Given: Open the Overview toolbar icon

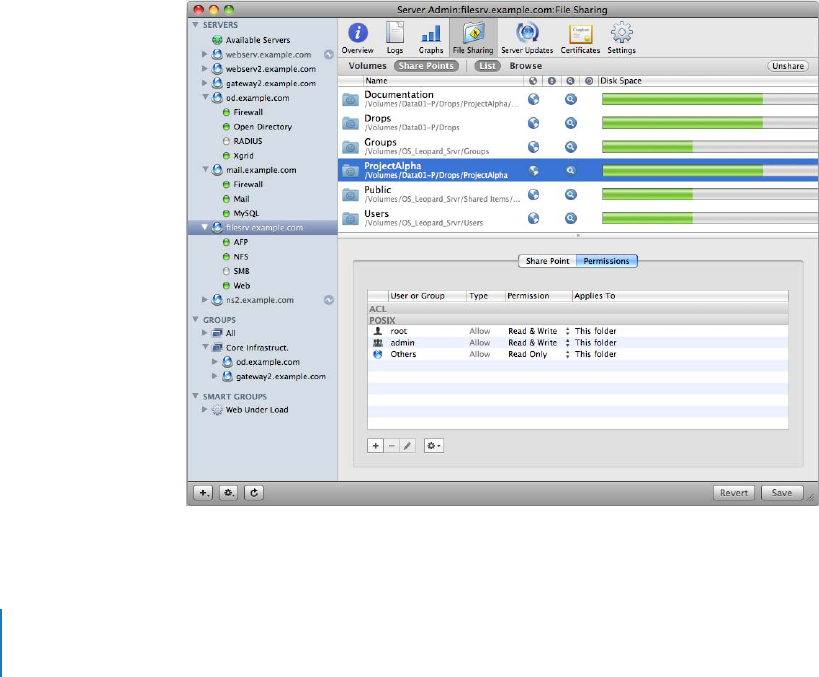Looking at the screenshot, I should click(358, 38).
